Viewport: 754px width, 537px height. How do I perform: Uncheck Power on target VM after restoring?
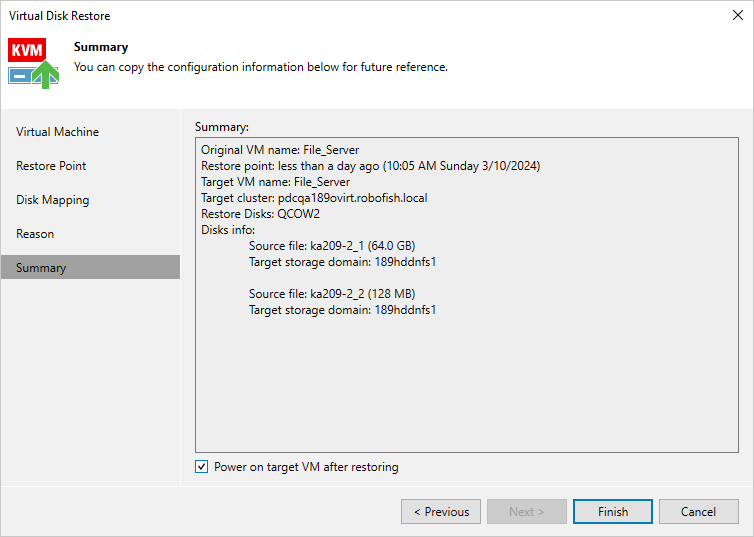tap(202, 467)
